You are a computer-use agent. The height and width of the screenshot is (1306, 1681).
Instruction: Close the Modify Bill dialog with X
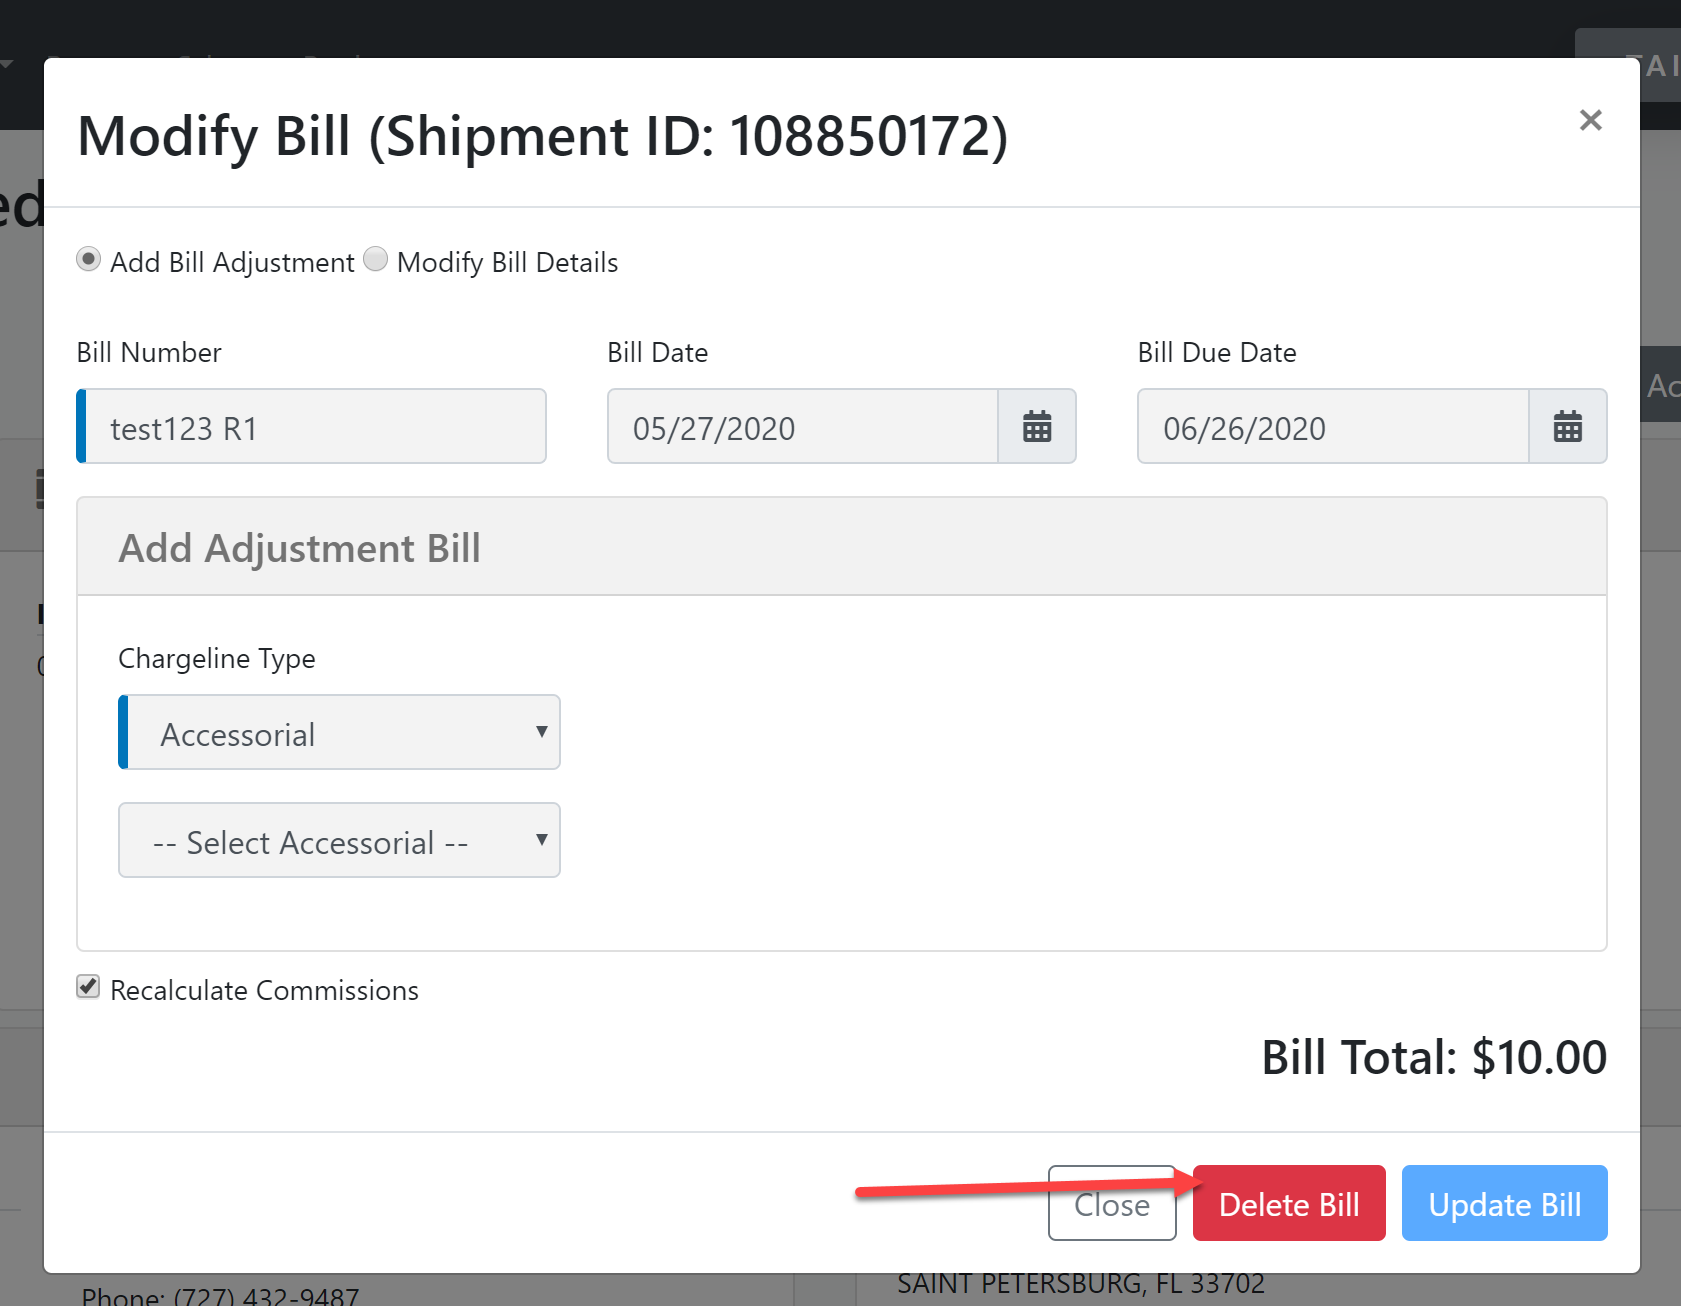point(1590,120)
